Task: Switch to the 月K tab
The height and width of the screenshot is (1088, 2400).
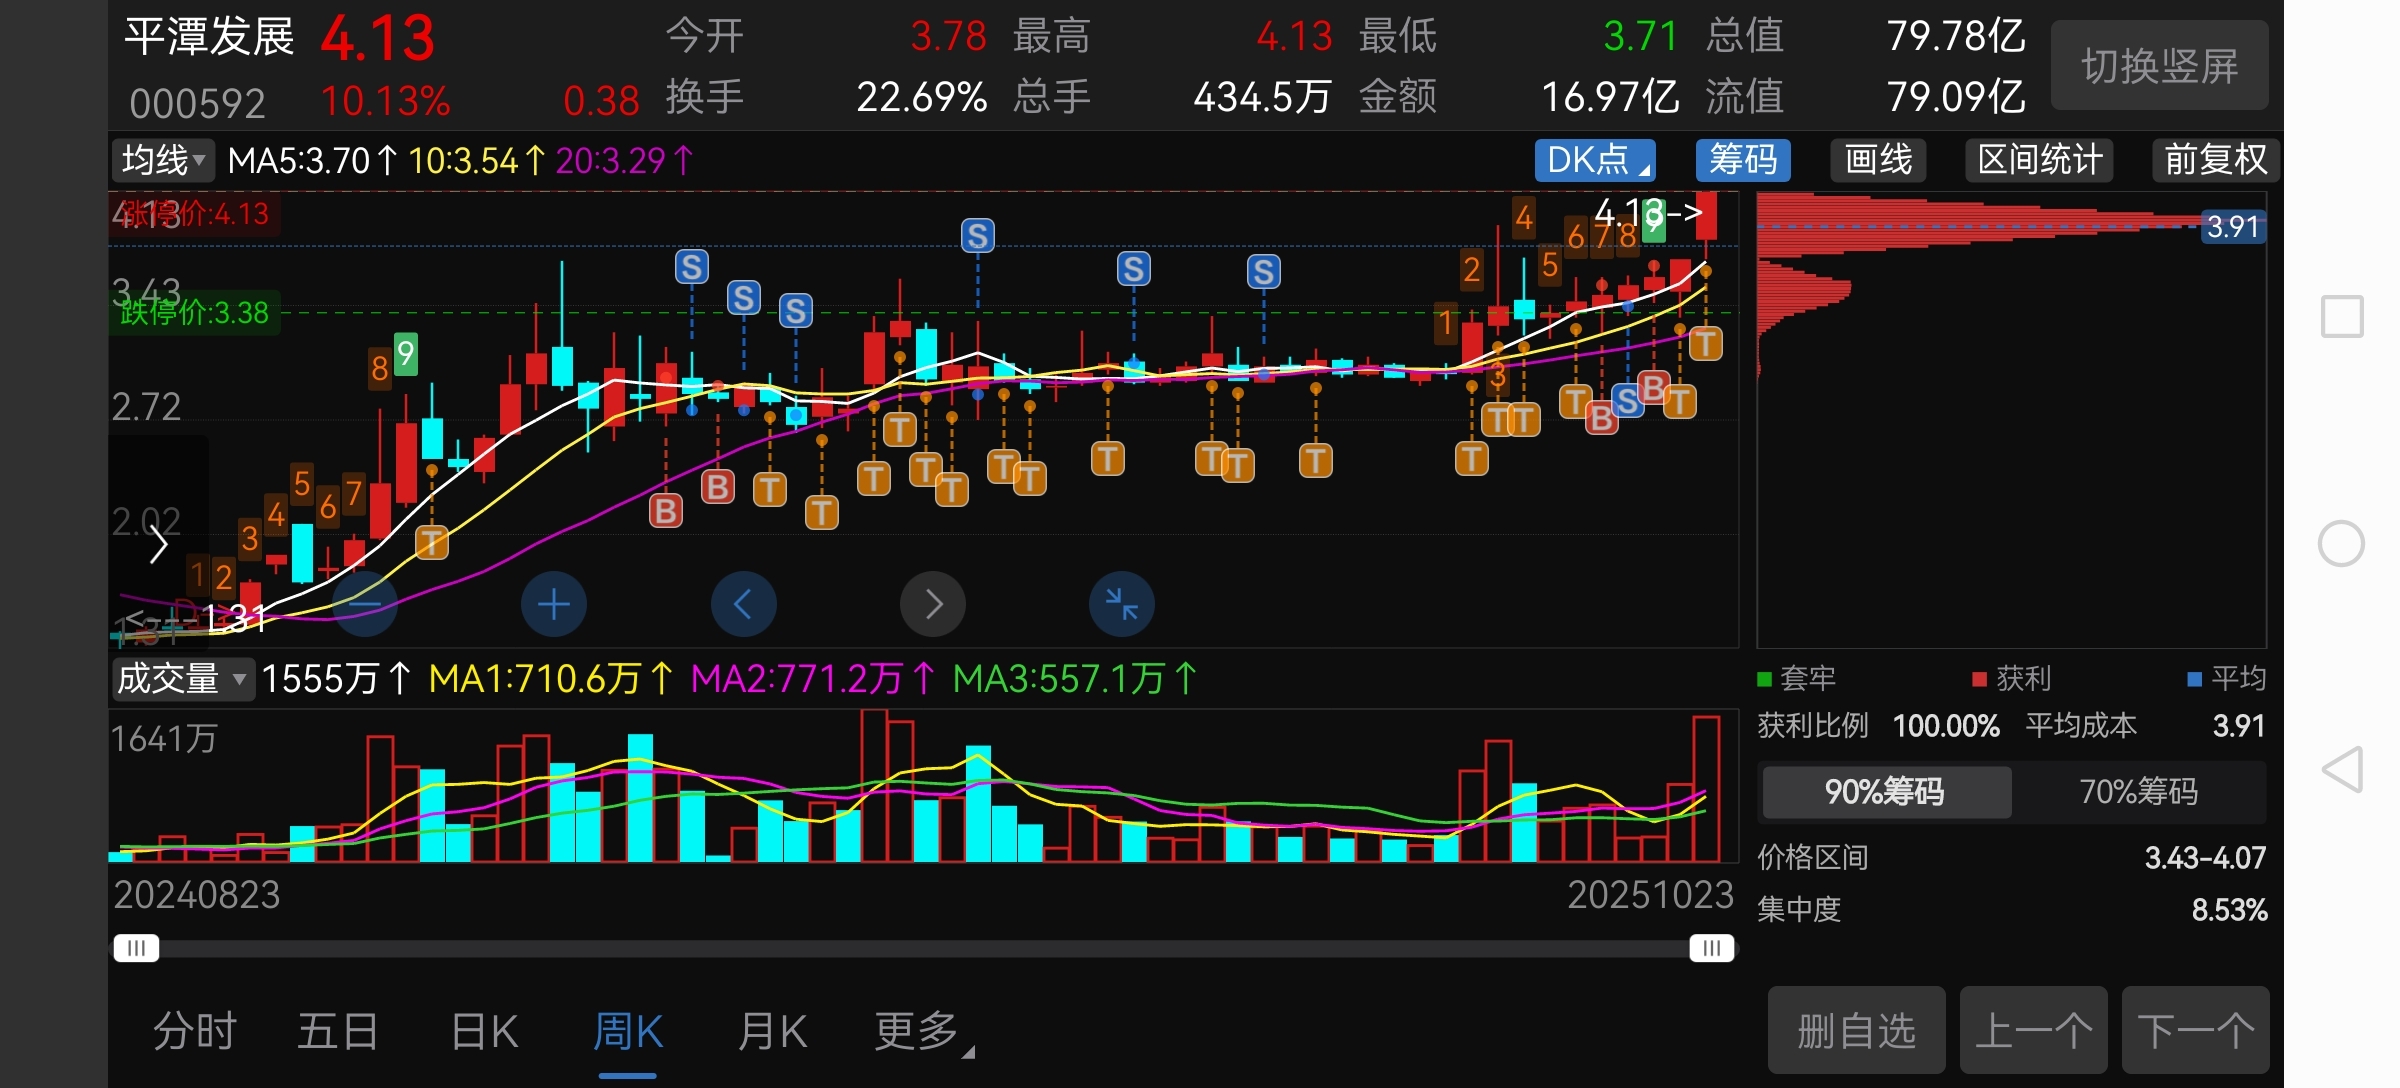Action: pos(771,1032)
